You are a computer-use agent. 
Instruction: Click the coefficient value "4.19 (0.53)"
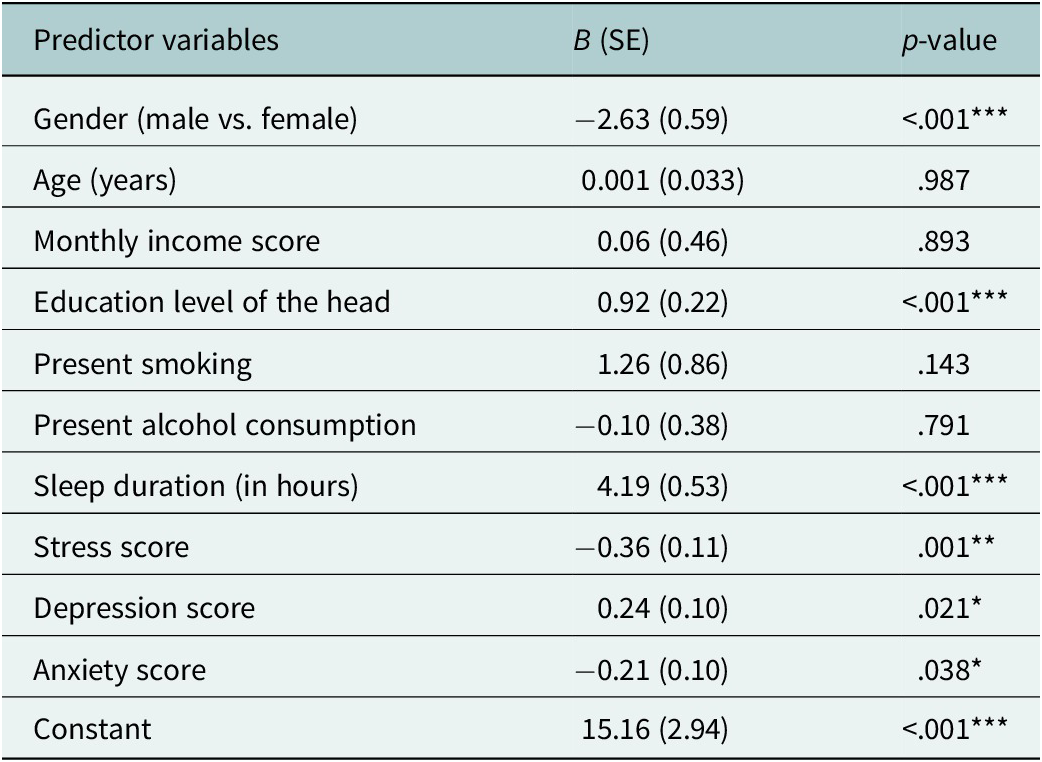pos(662,486)
